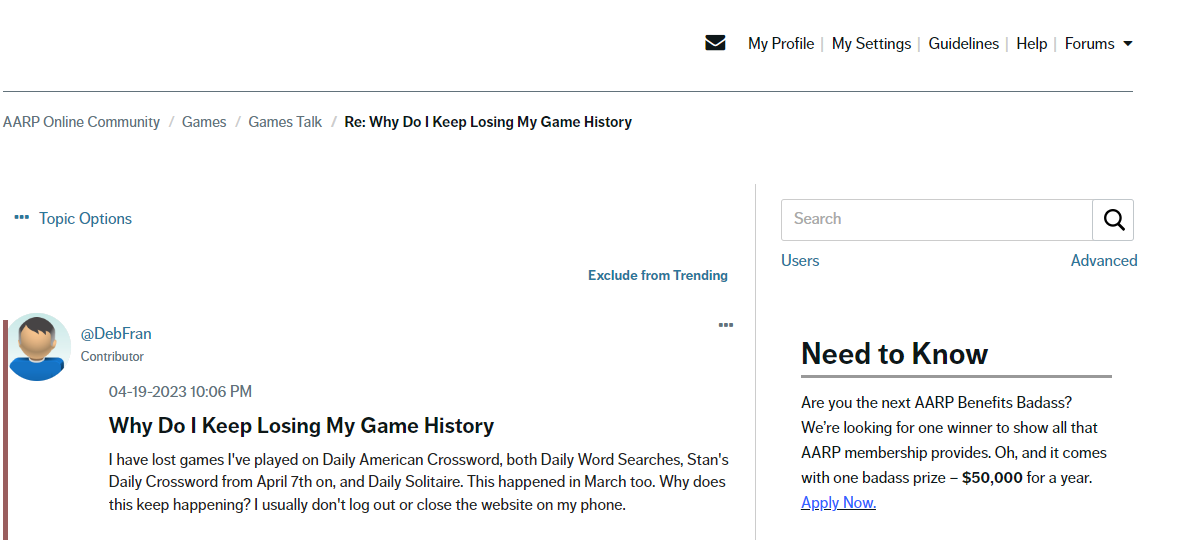Open Advanced search
Screen dimensions: 1190x540
(1103, 261)
